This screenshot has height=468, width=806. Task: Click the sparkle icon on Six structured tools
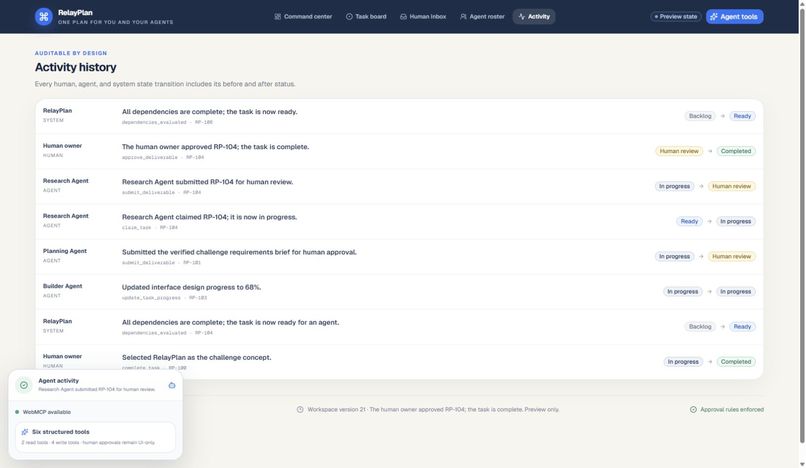click(25, 432)
